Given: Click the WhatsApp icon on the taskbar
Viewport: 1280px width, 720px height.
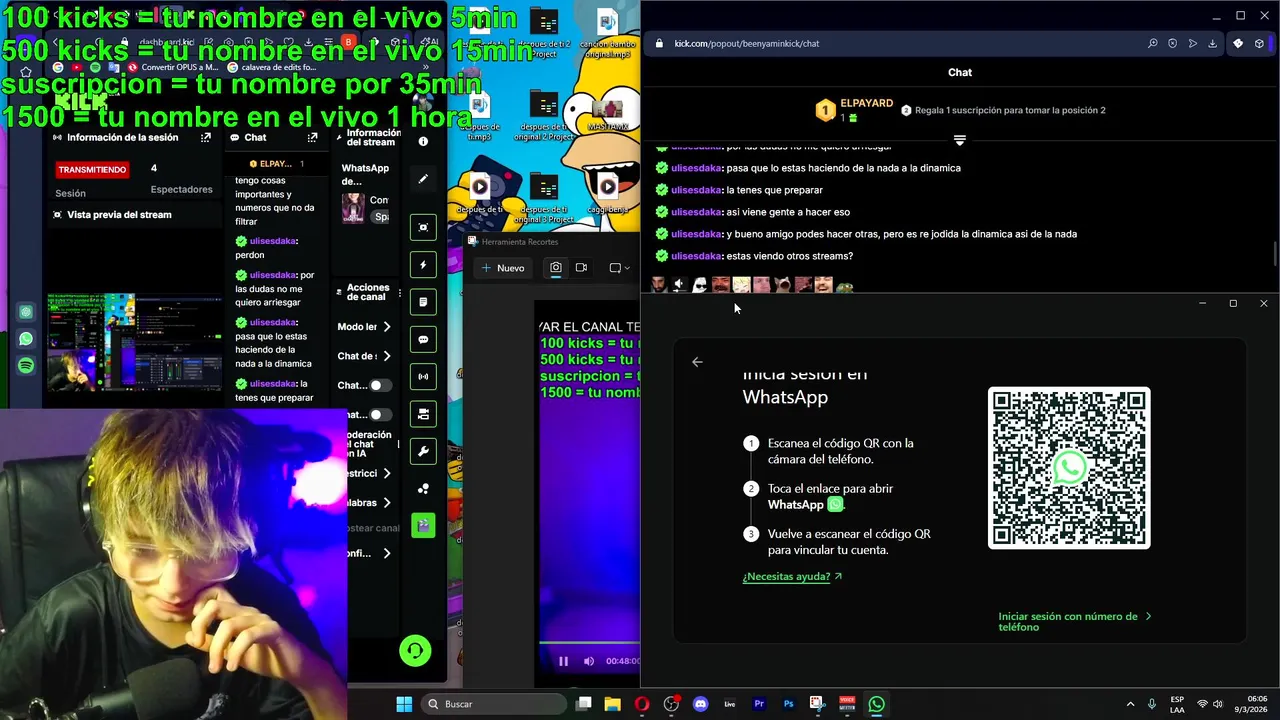Looking at the screenshot, I should (x=876, y=704).
